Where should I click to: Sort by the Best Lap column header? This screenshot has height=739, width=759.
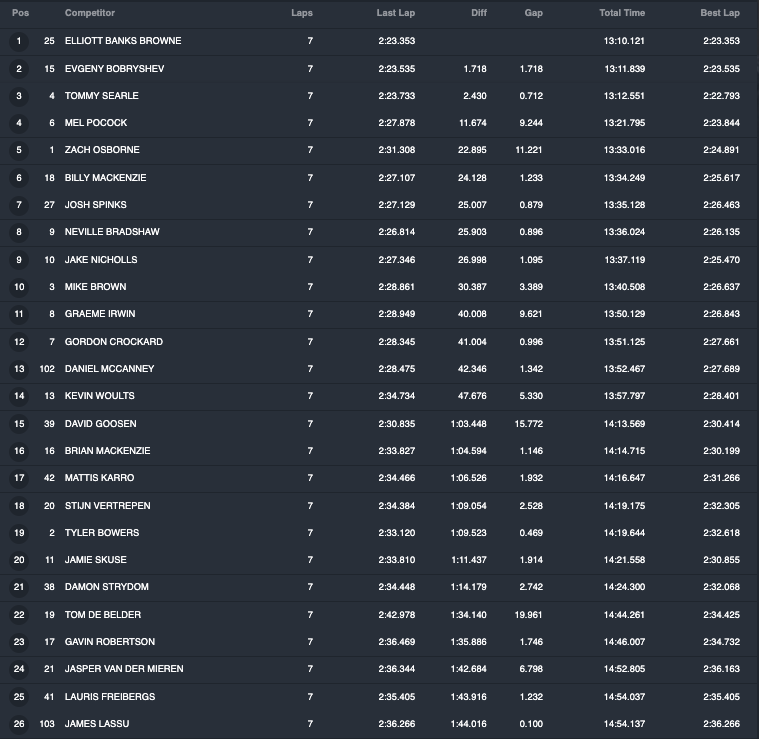coord(720,13)
